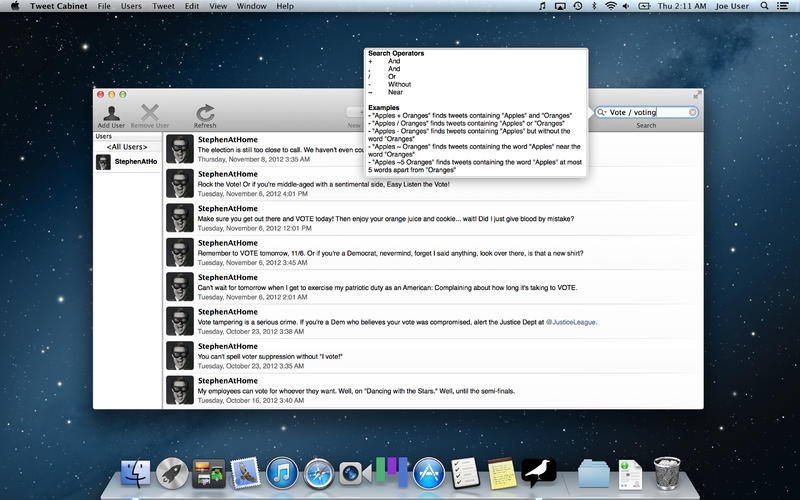This screenshot has width=800, height=500.
Task: Open the Help menu
Action: tap(285, 6)
